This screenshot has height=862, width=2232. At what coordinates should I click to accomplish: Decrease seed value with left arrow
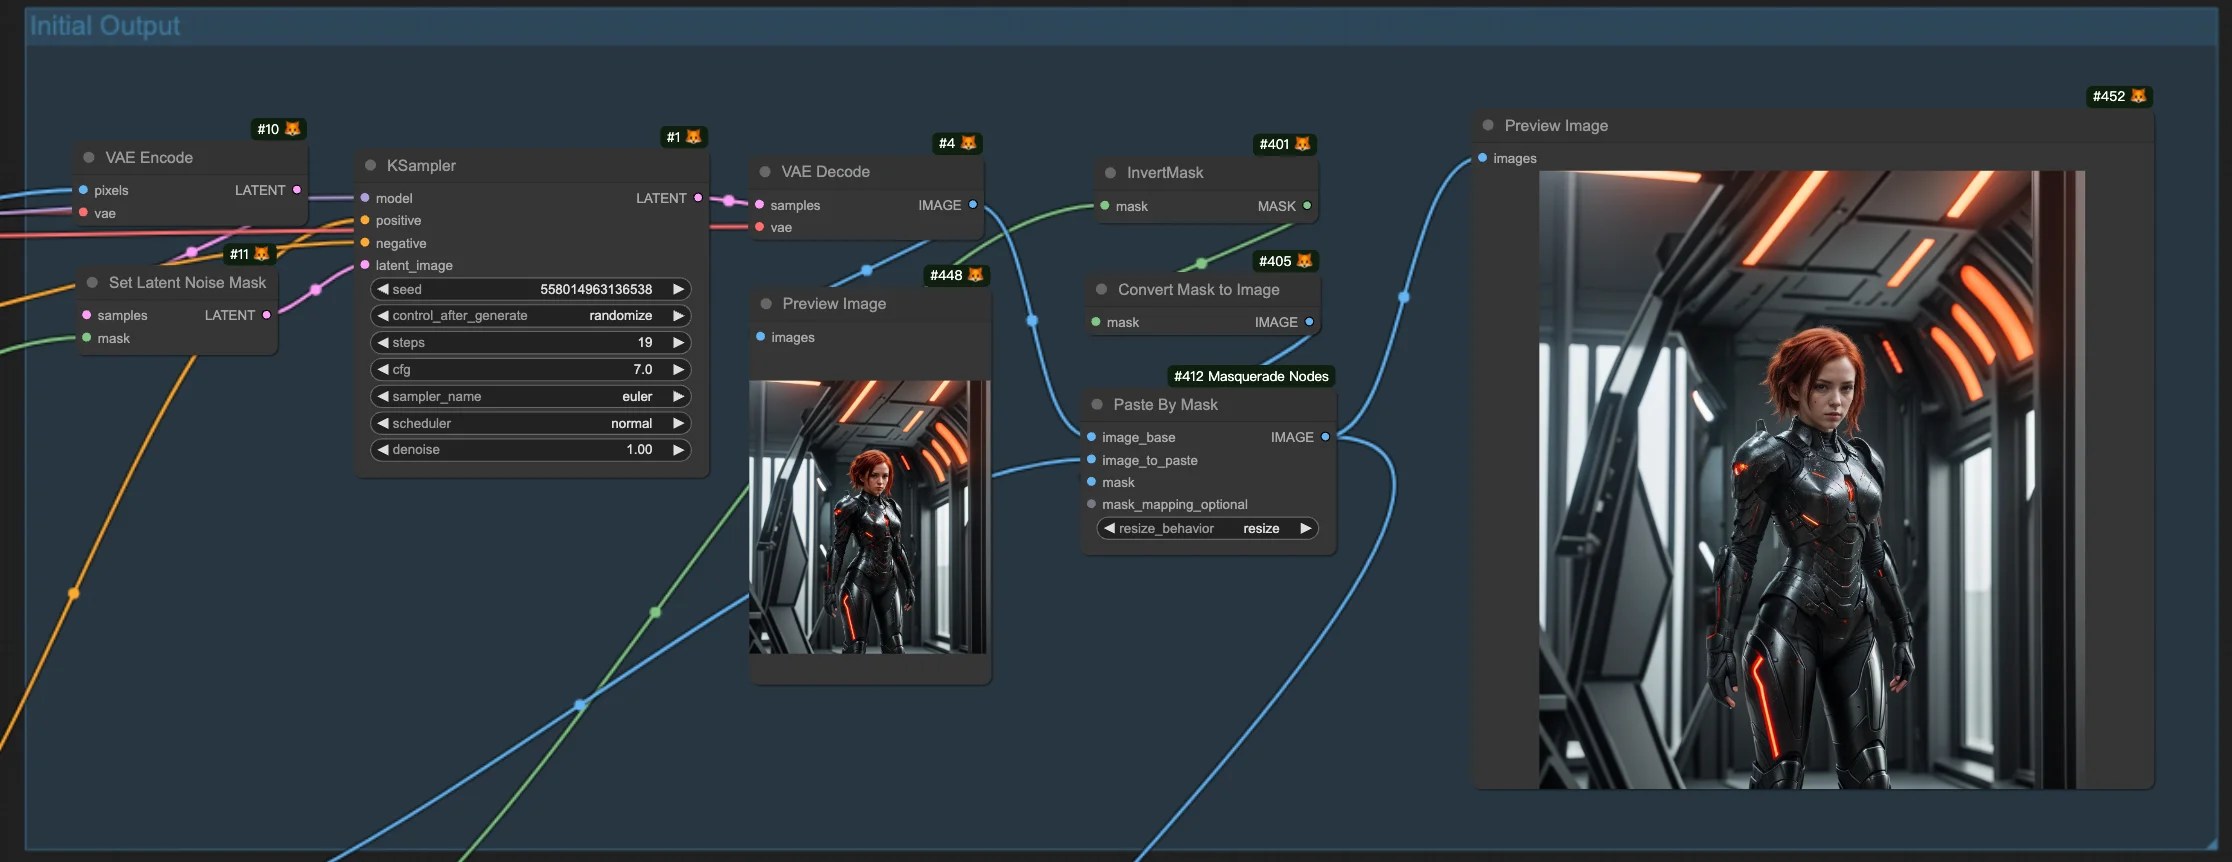point(382,289)
